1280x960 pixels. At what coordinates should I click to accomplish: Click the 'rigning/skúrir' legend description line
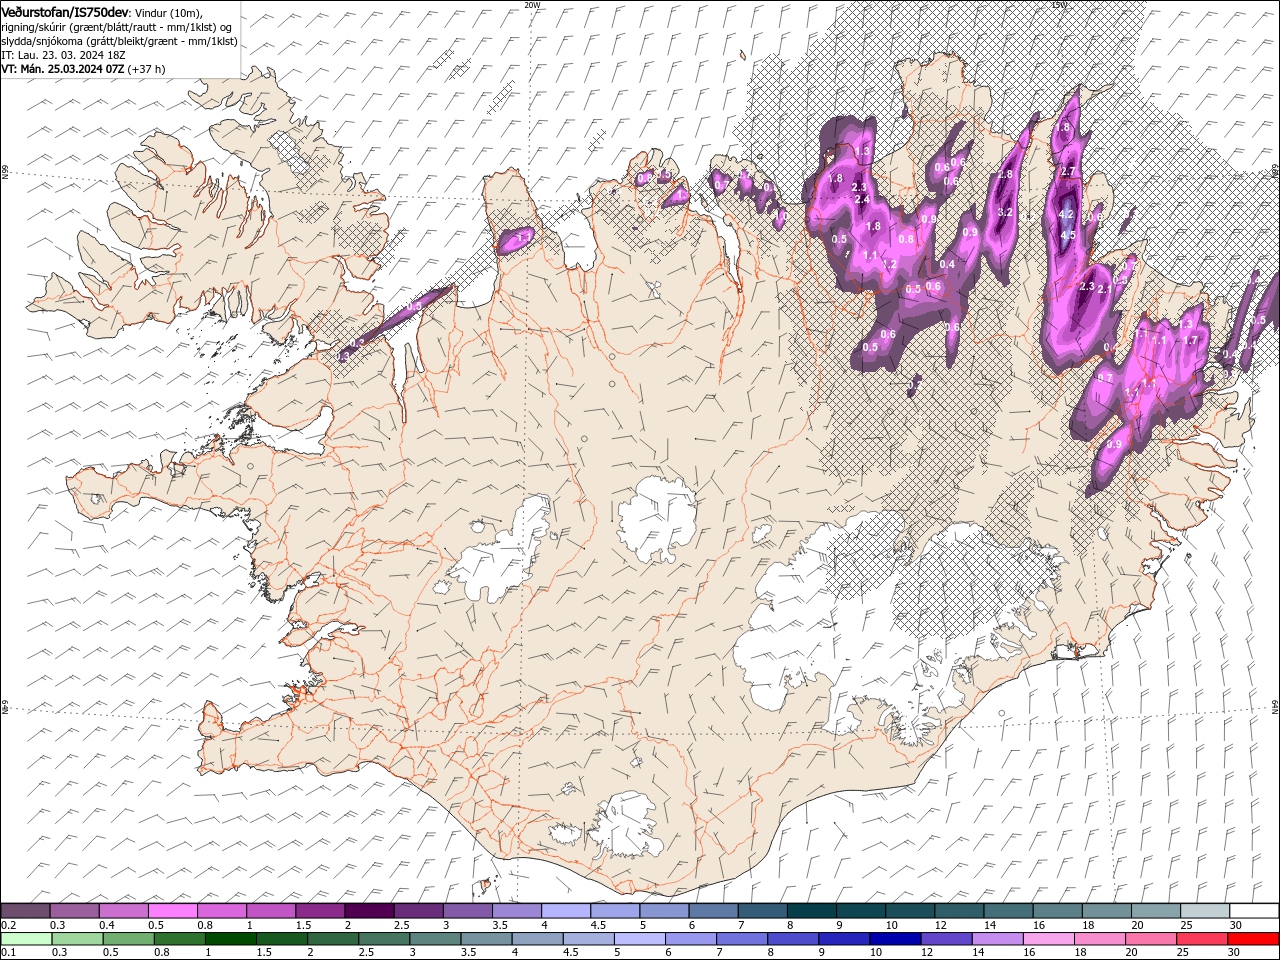pos(118,27)
